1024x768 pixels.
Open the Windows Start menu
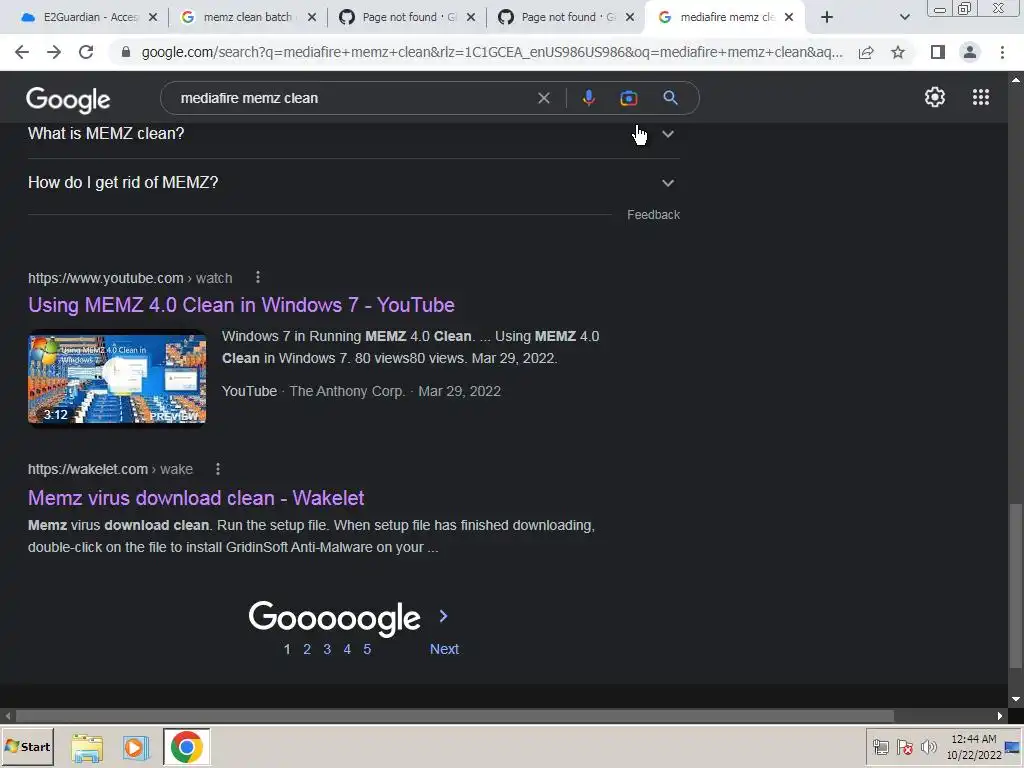(27, 746)
